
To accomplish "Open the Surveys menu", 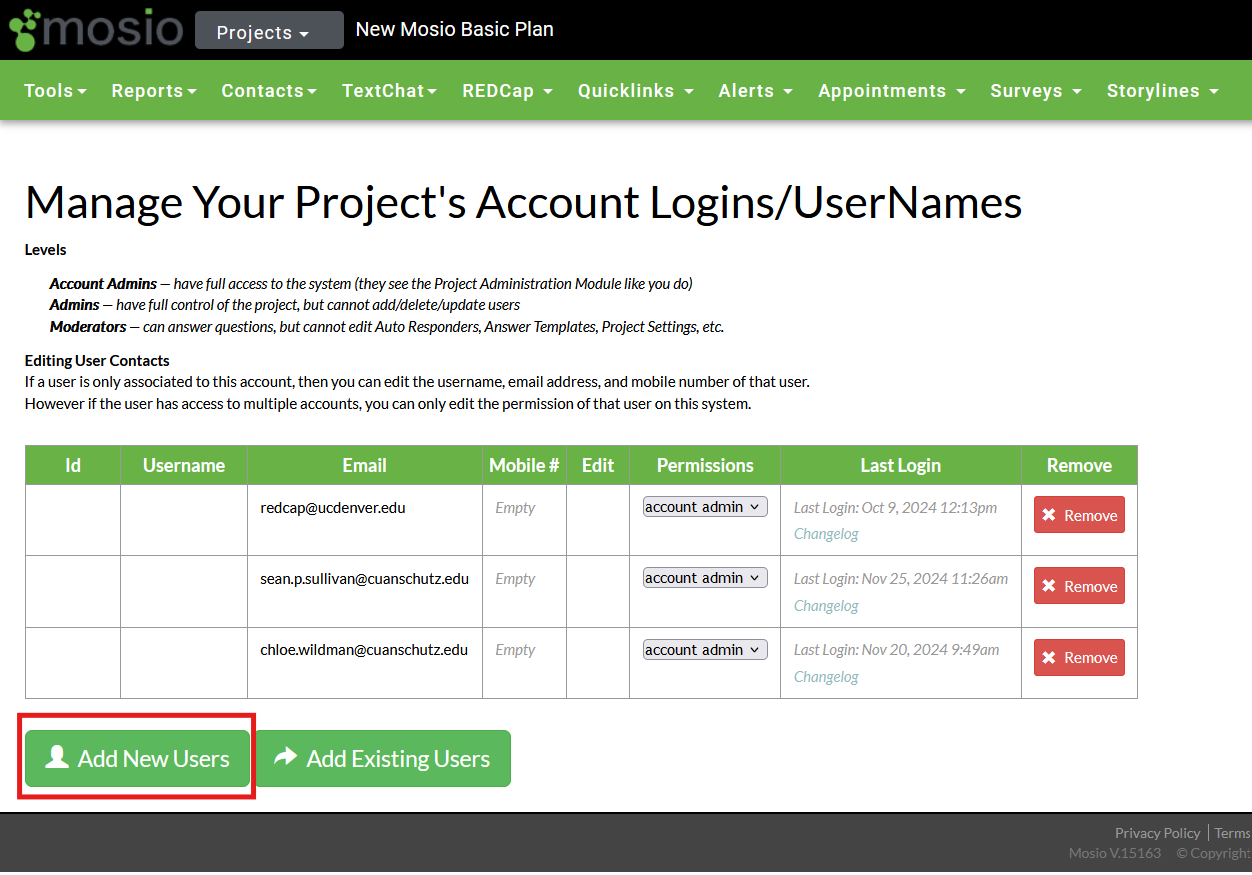I will tap(1036, 91).
